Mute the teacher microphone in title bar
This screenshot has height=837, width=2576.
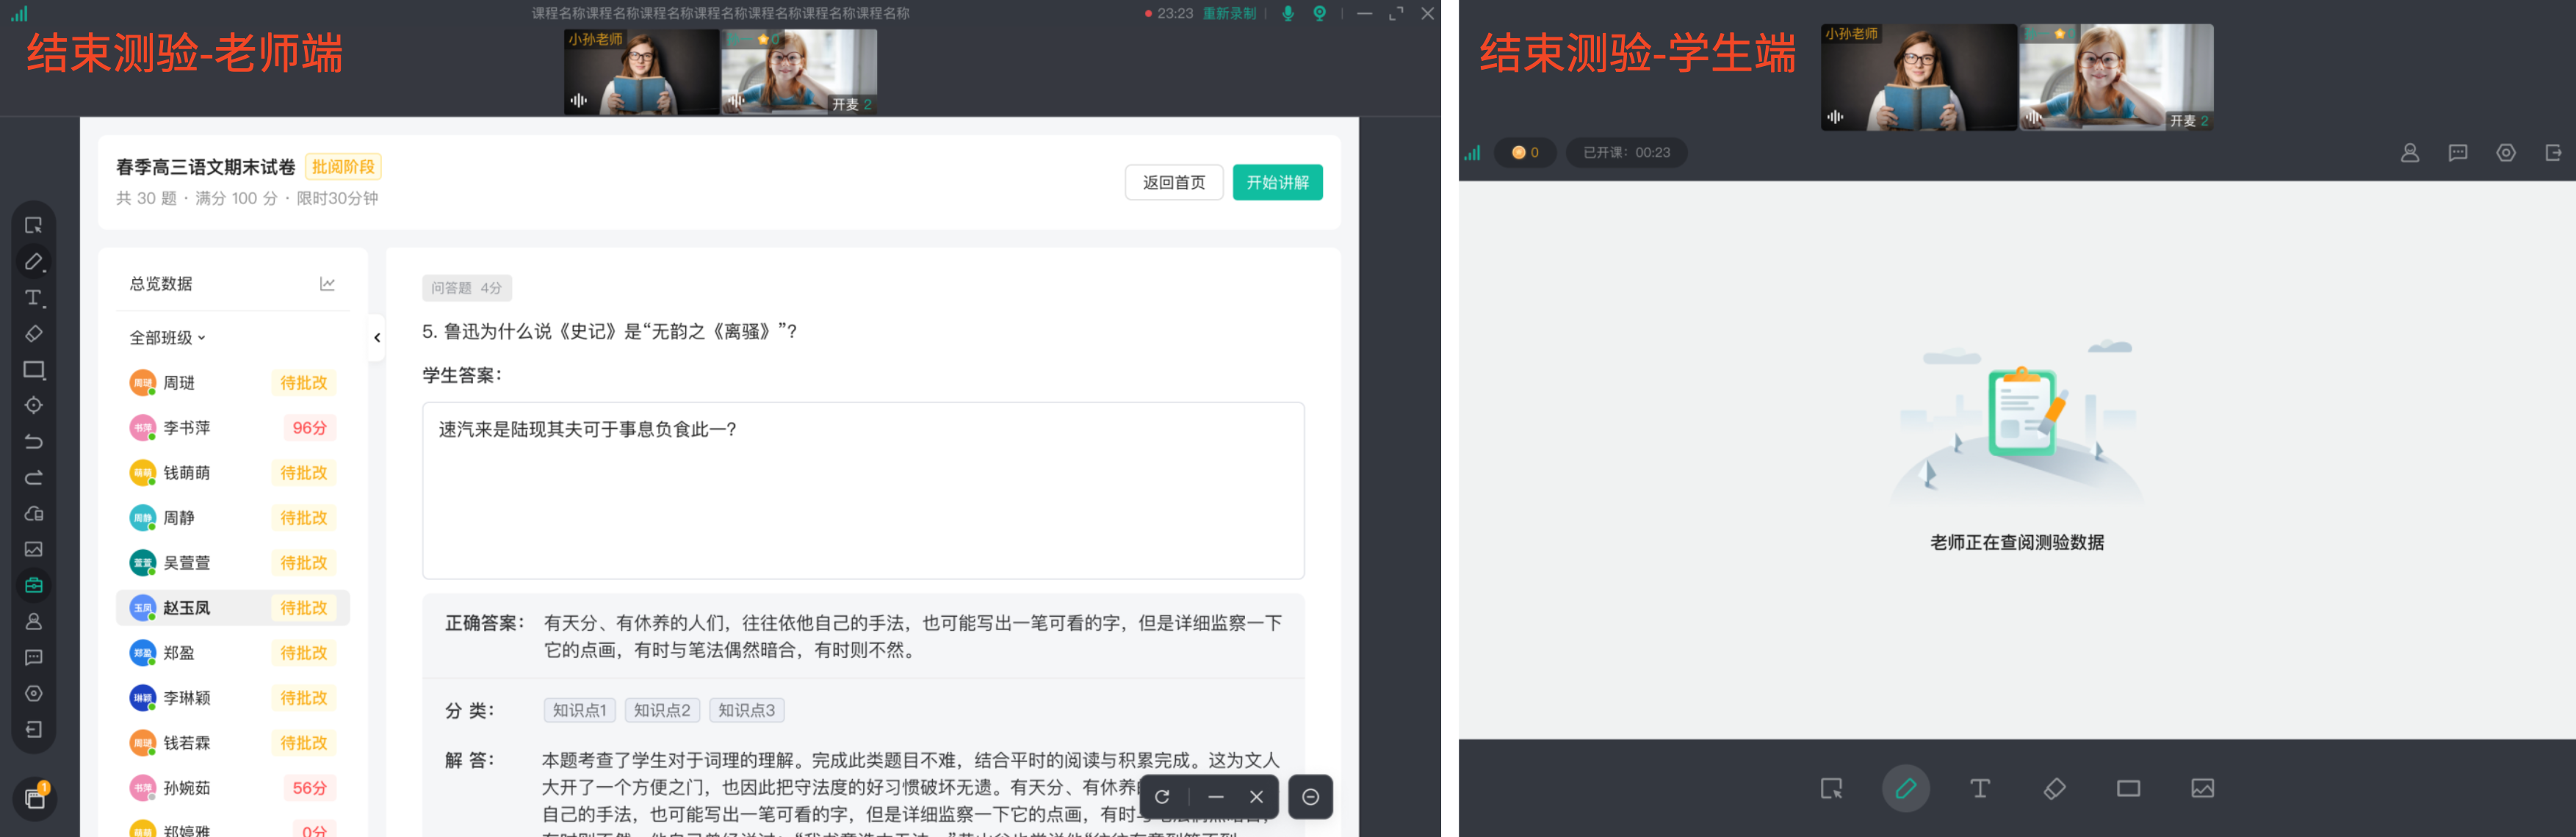[1288, 14]
